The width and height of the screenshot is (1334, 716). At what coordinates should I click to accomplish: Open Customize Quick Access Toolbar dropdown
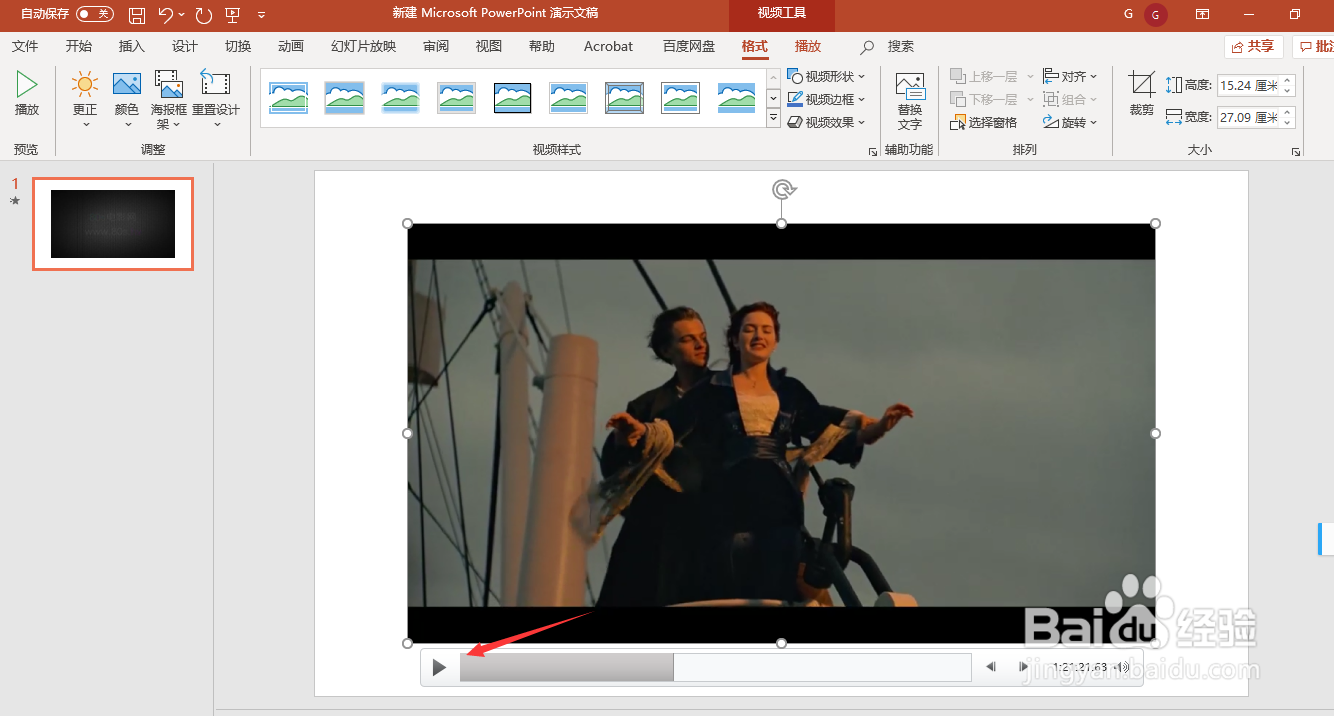click(261, 15)
